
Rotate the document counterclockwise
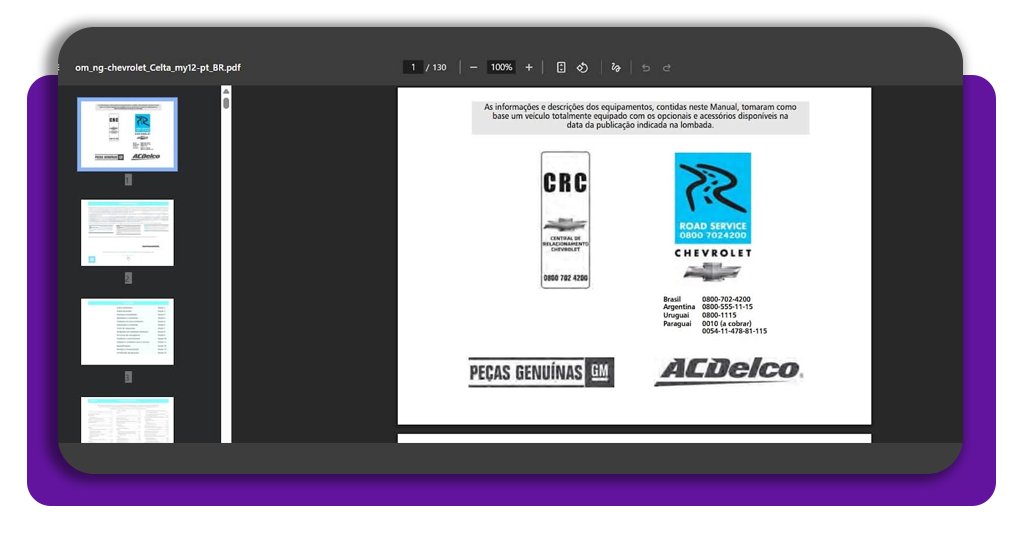click(x=582, y=67)
